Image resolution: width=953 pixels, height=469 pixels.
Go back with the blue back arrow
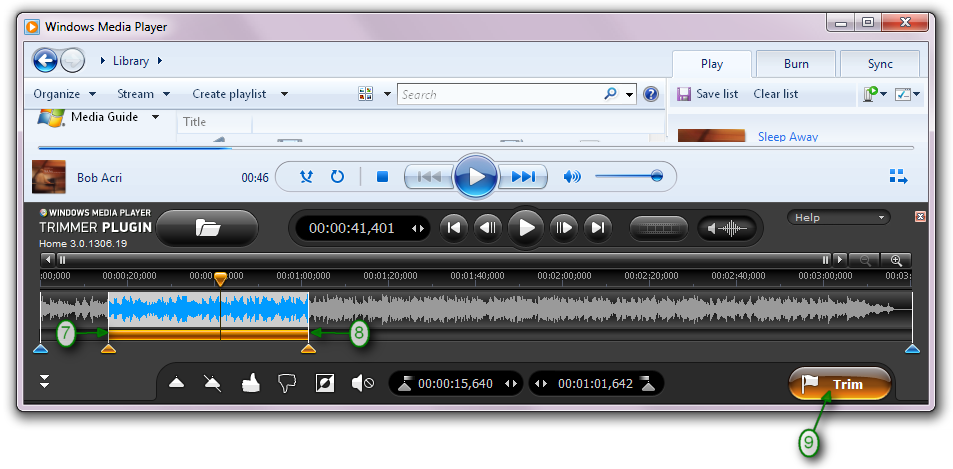pyautogui.click(x=45, y=61)
